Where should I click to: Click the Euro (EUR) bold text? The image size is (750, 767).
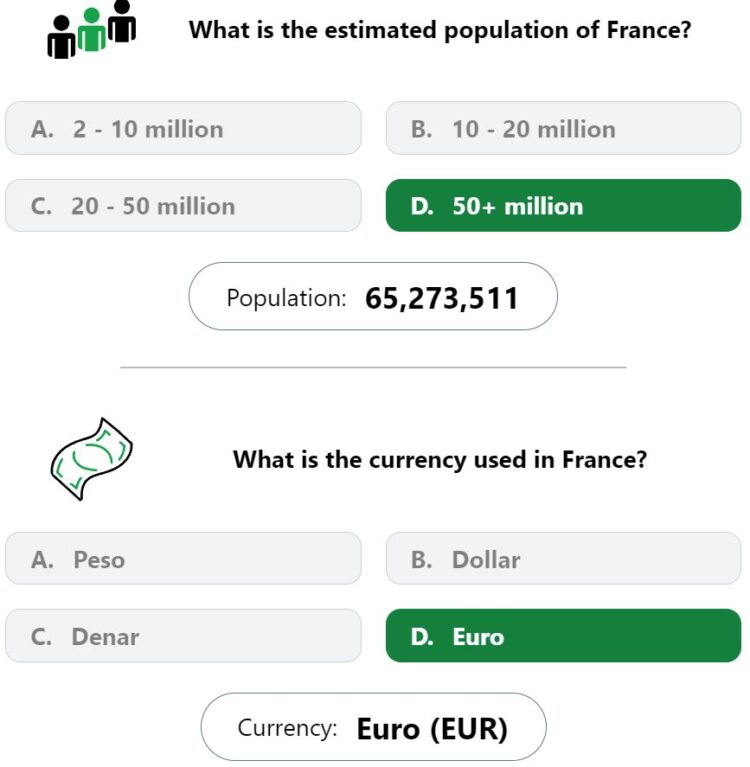[432, 729]
